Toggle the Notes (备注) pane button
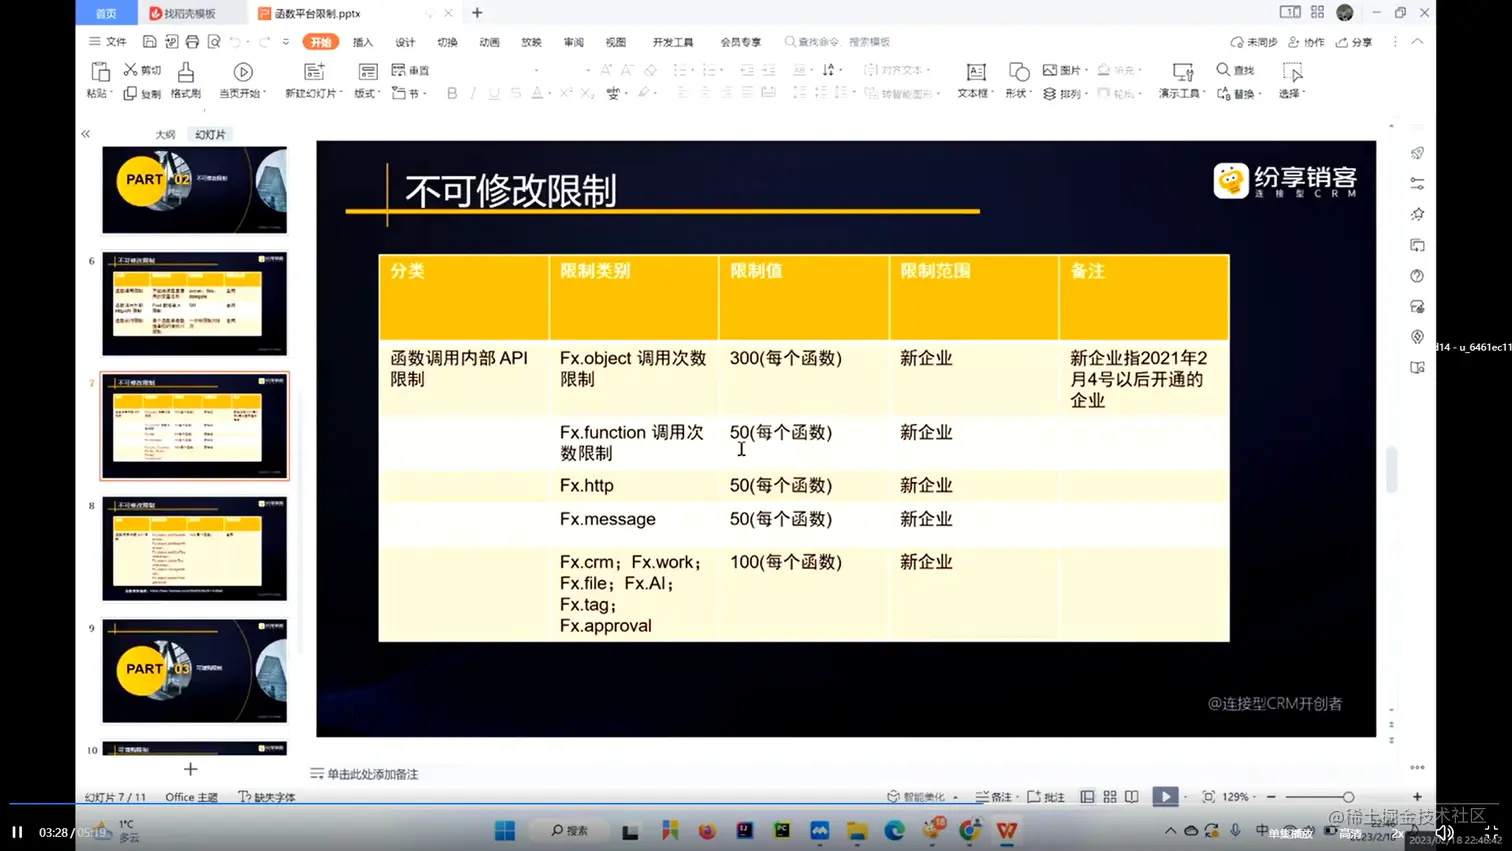Screen dimensions: 1512x851 pyautogui.click(x=995, y=797)
